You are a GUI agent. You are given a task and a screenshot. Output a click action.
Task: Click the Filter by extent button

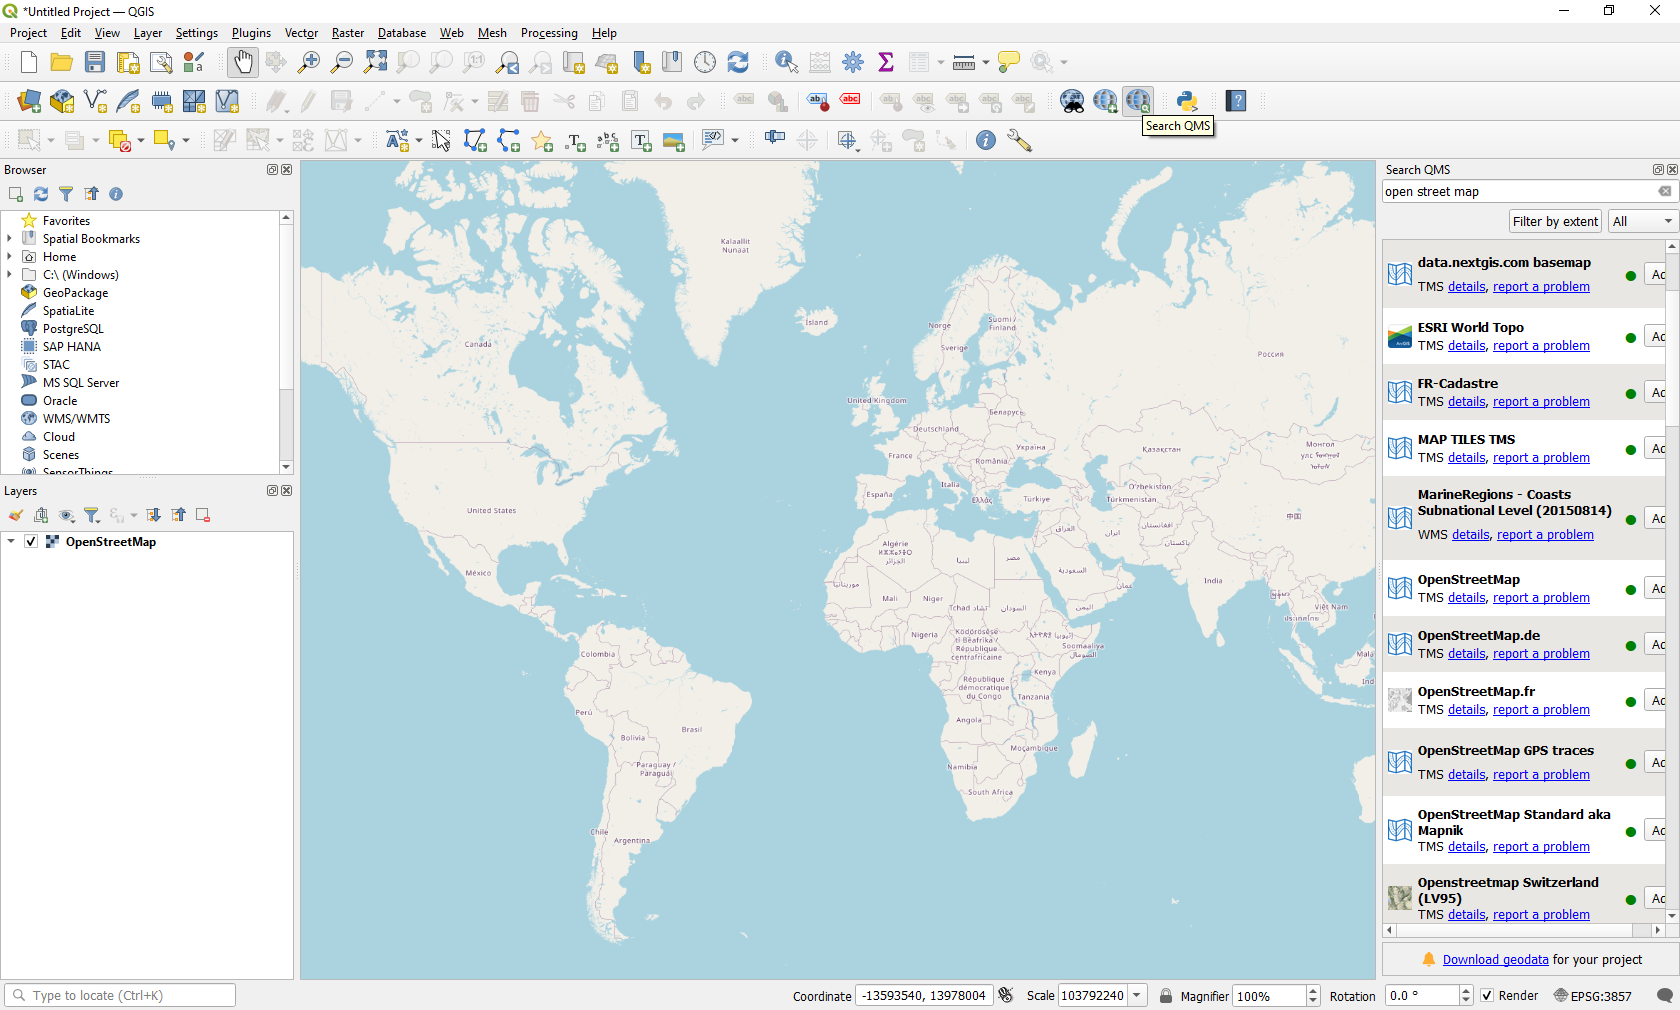[x=1554, y=222]
